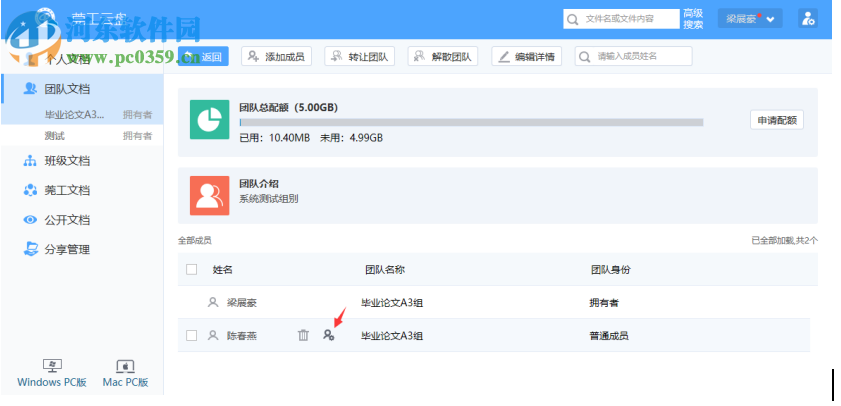Click the 团队文档 people icon
The image size is (841, 406).
[30, 89]
